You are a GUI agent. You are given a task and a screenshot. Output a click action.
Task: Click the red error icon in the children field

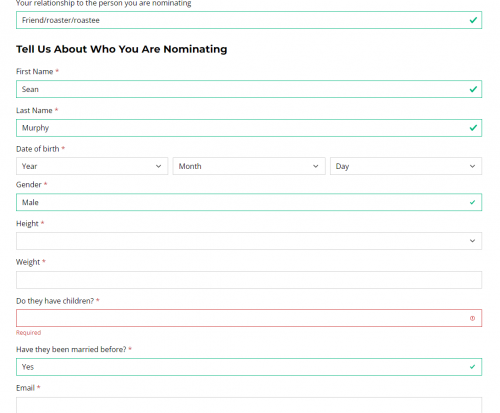(x=472, y=318)
